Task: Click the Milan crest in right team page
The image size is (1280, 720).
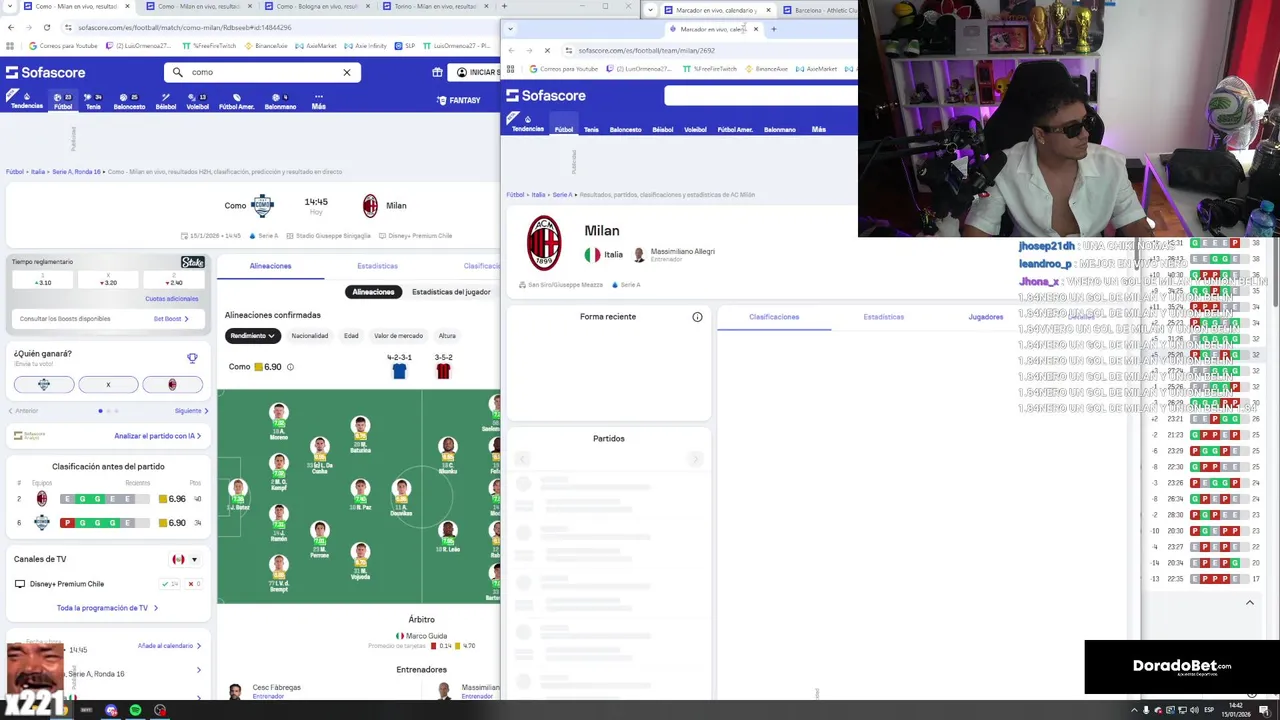Action: tap(544, 243)
